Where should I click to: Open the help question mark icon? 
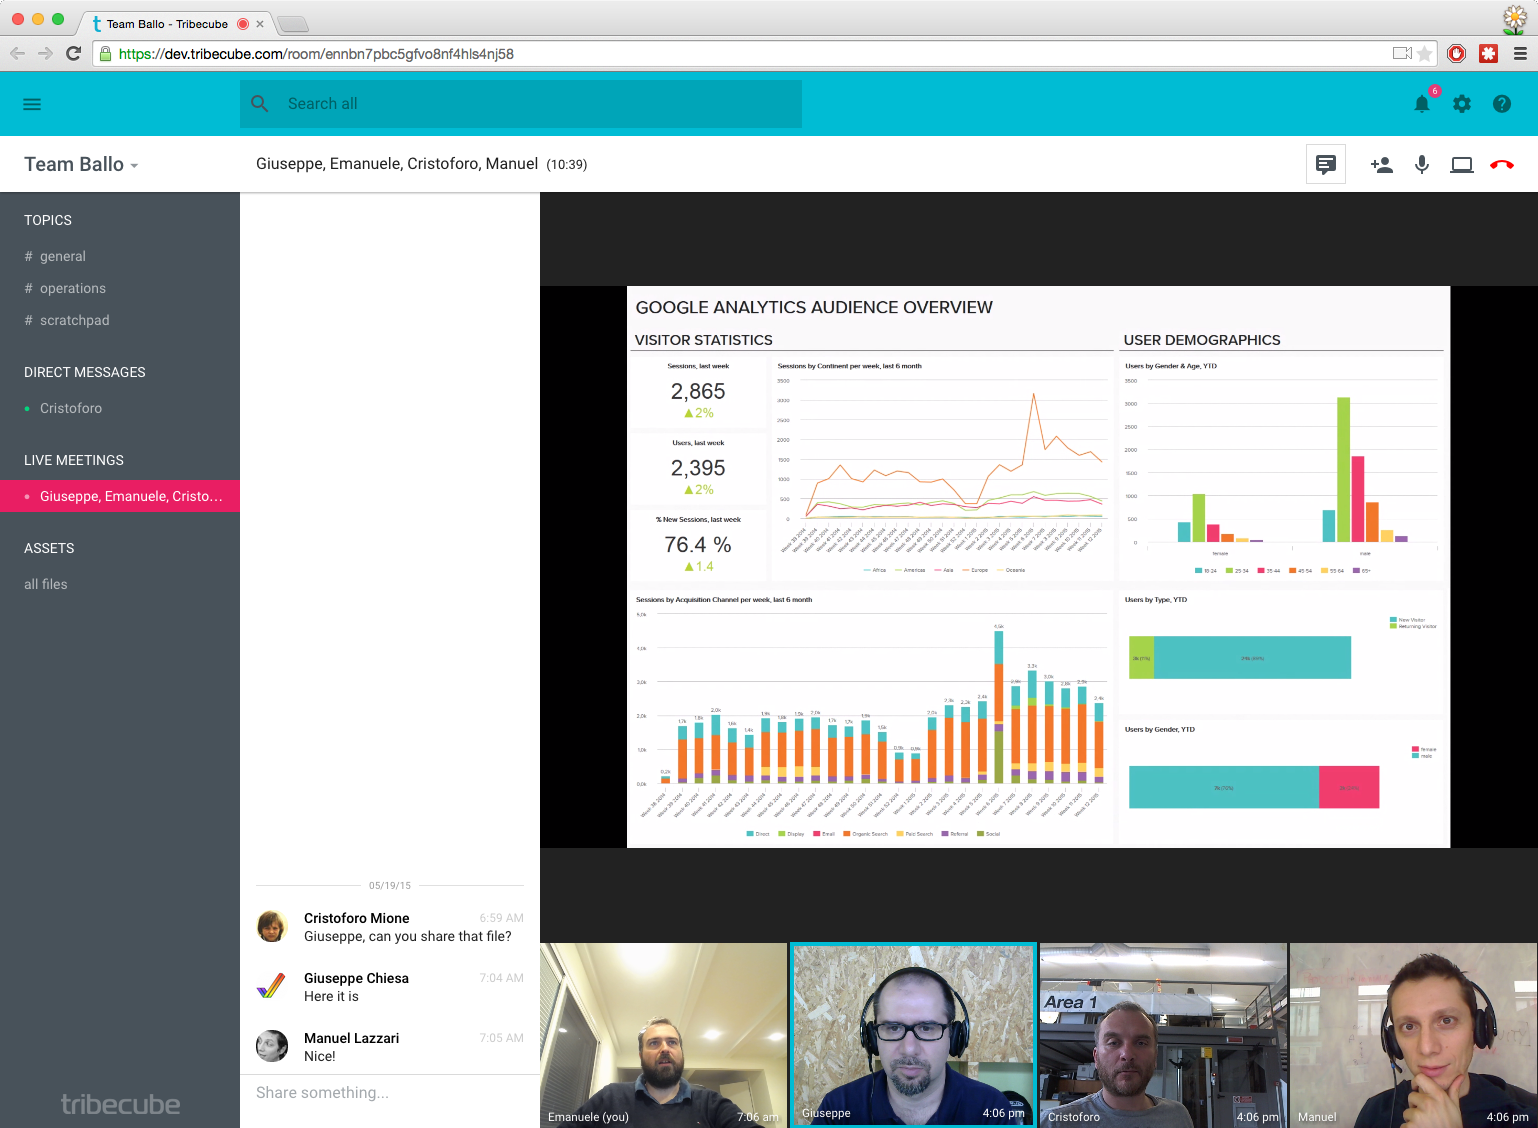[1502, 104]
